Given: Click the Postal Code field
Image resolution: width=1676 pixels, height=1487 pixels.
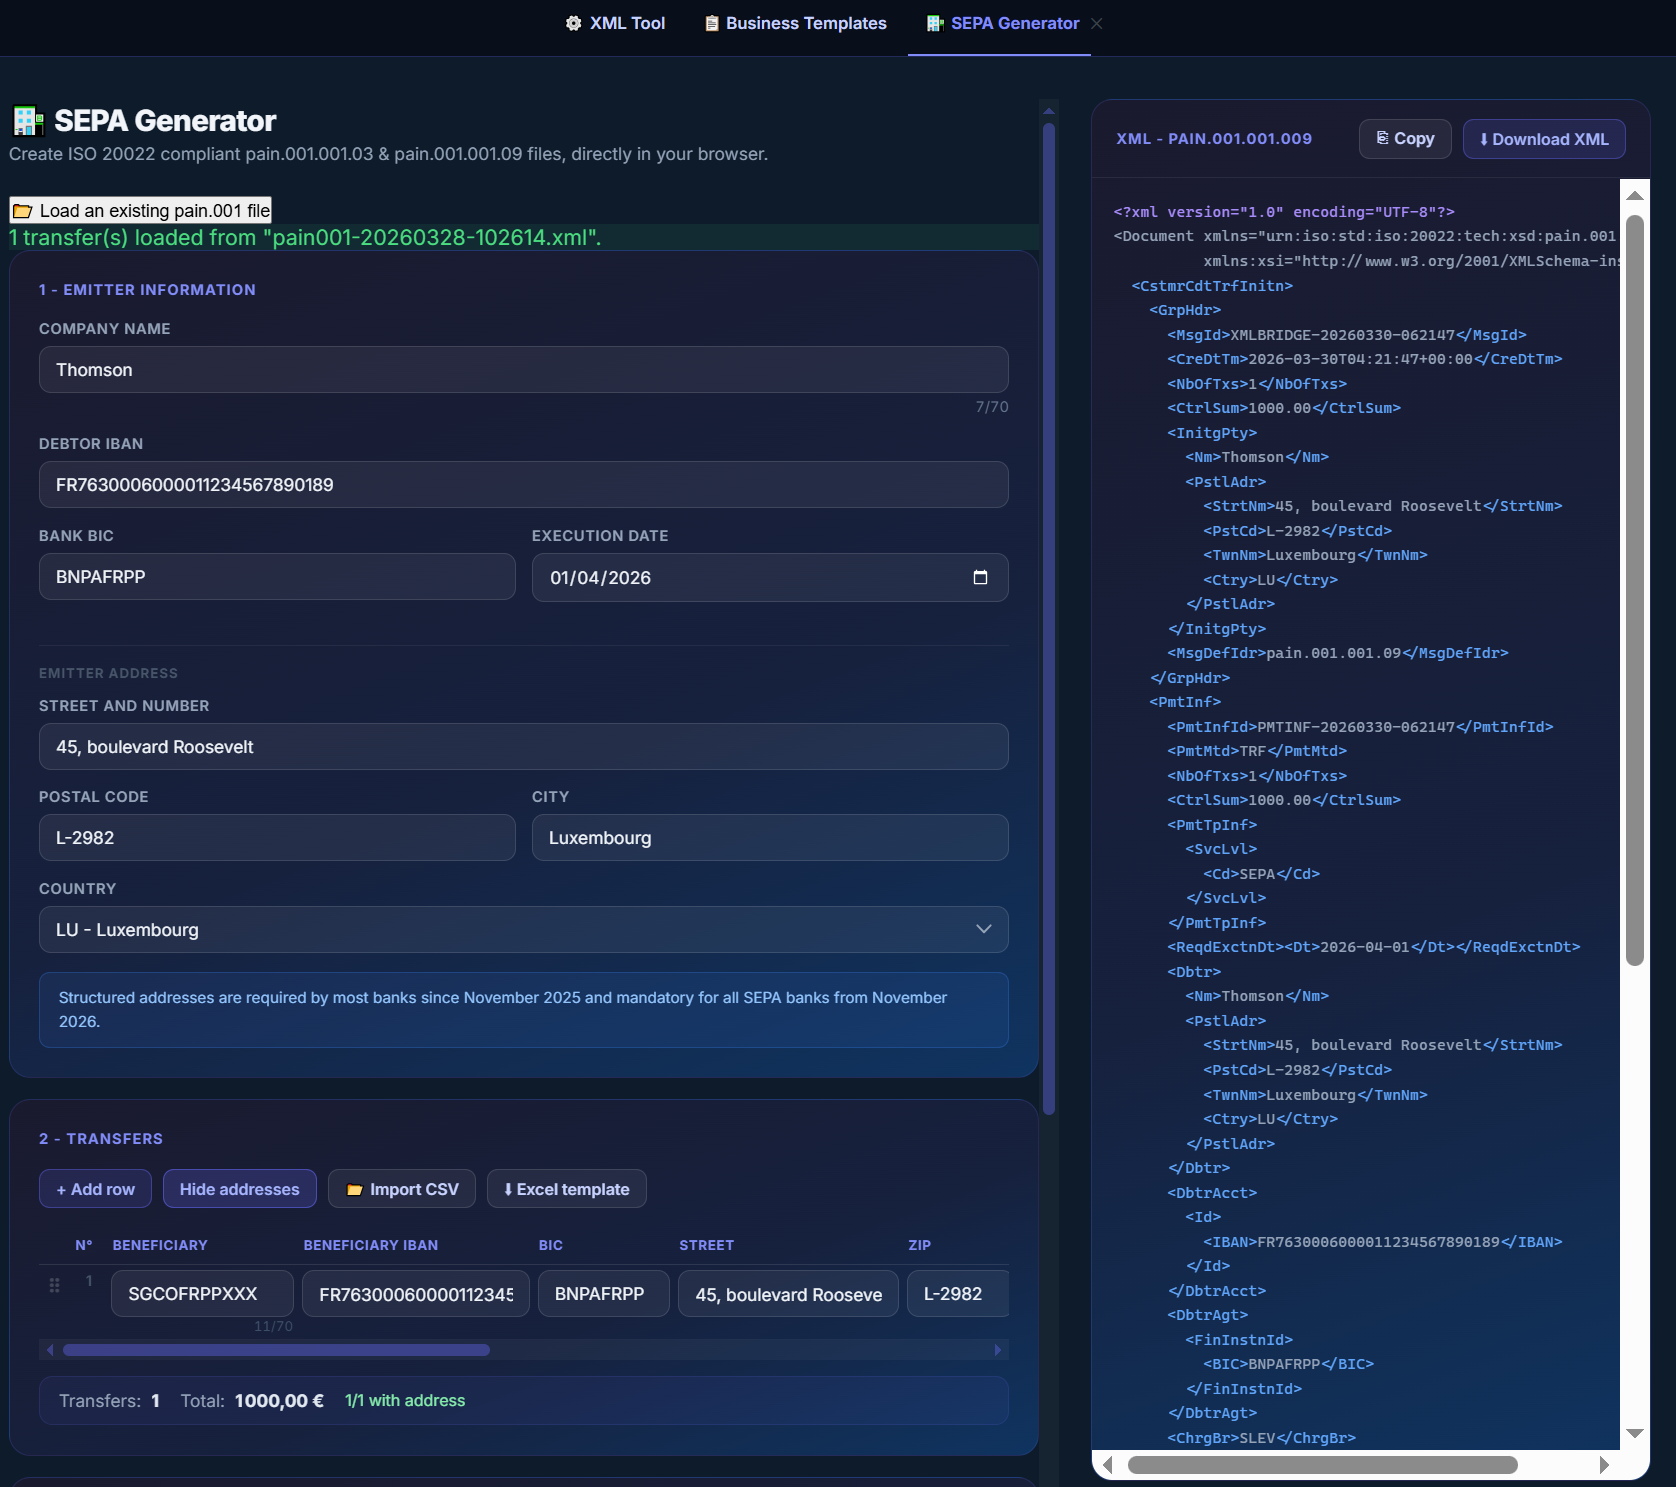Looking at the screenshot, I should point(277,837).
